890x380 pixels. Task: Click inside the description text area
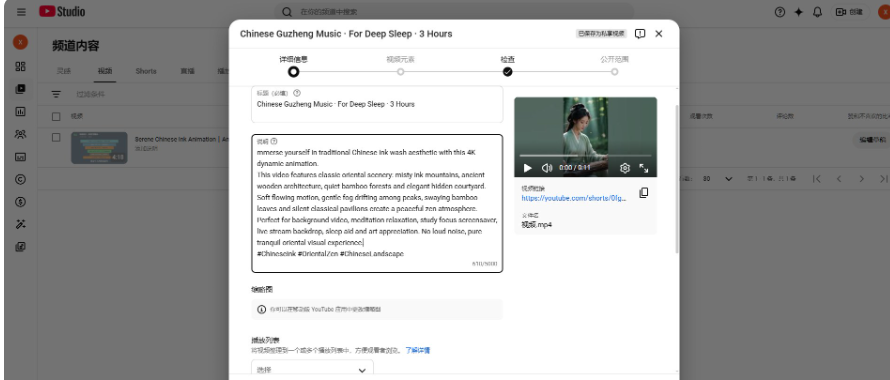pyautogui.click(x=377, y=203)
